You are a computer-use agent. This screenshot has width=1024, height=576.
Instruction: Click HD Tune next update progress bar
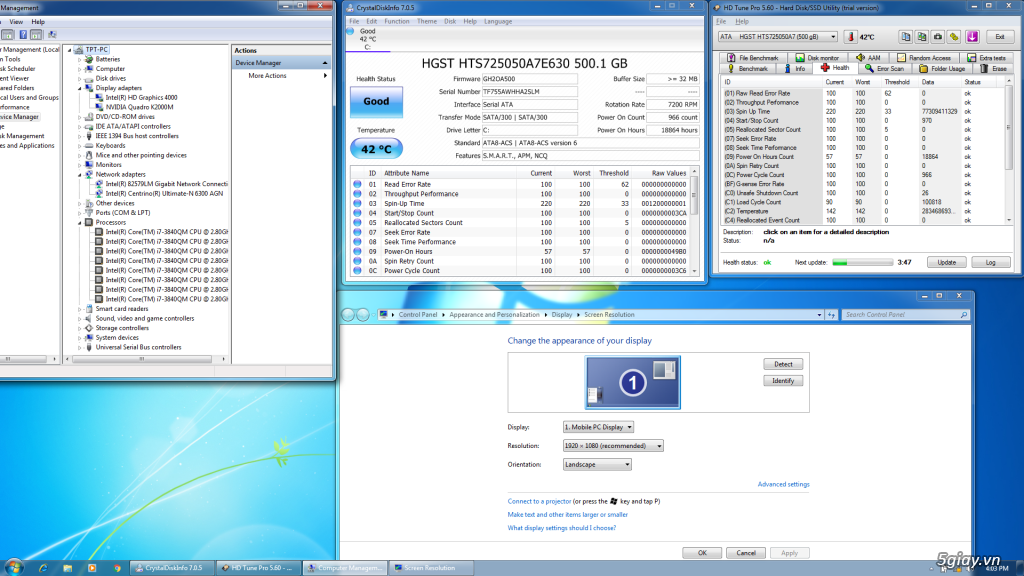tap(862, 263)
